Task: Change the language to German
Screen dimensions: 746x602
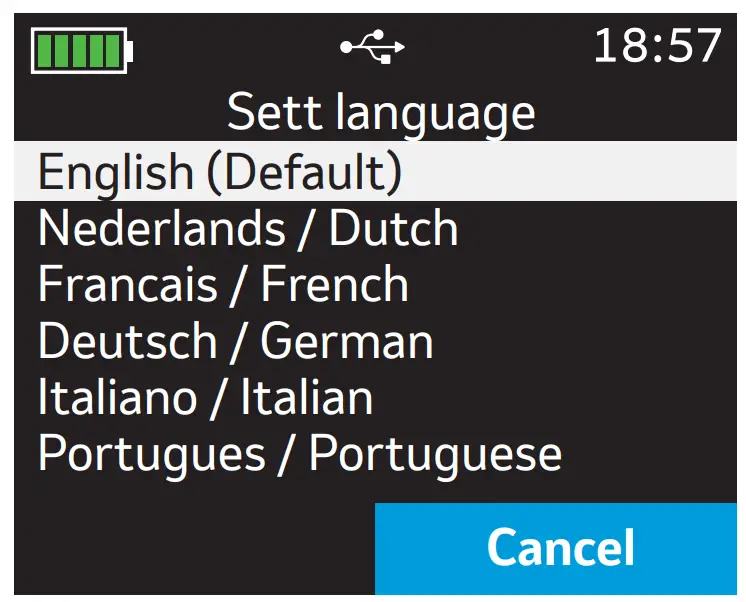Action: click(236, 341)
